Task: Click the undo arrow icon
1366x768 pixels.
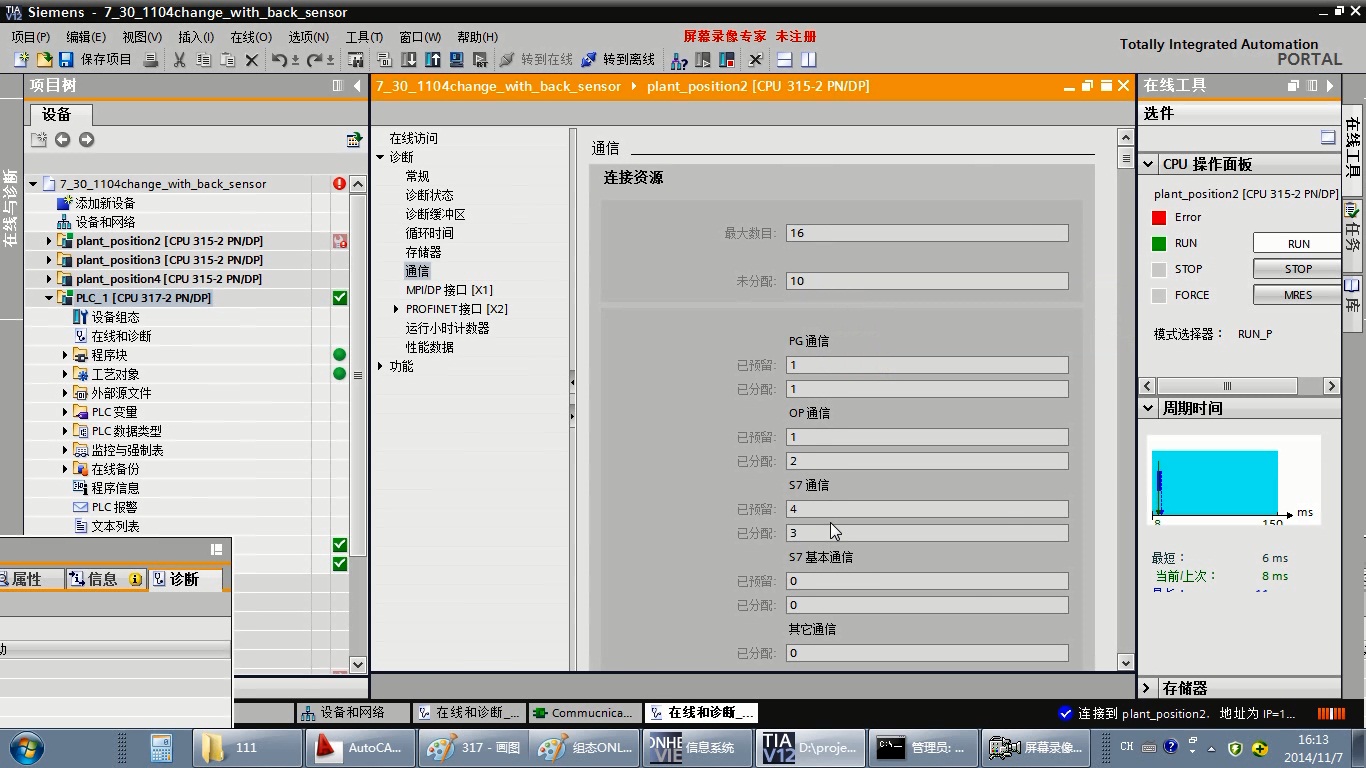Action: (279, 60)
